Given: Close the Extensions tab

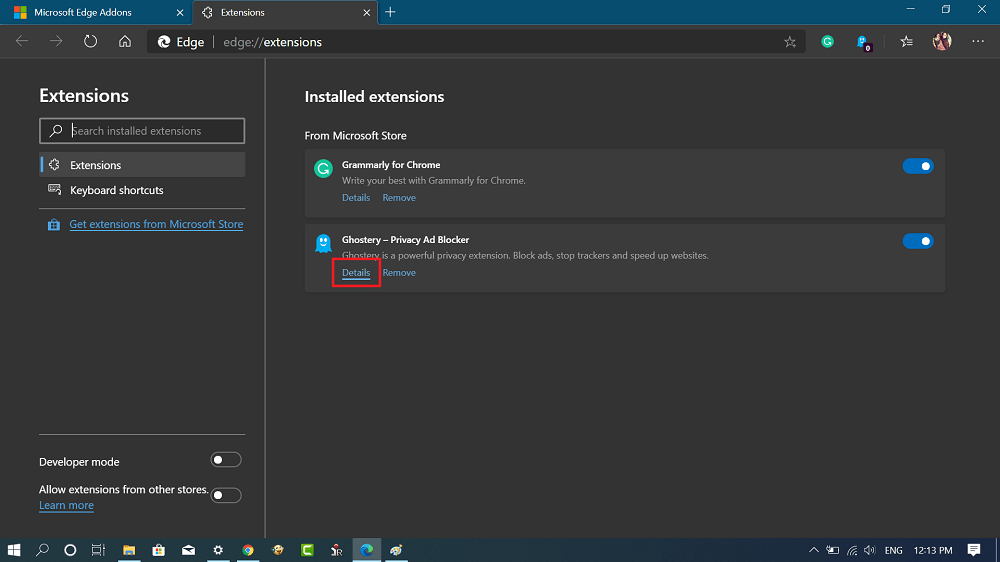Looking at the screenshot, I should (367, 12).
